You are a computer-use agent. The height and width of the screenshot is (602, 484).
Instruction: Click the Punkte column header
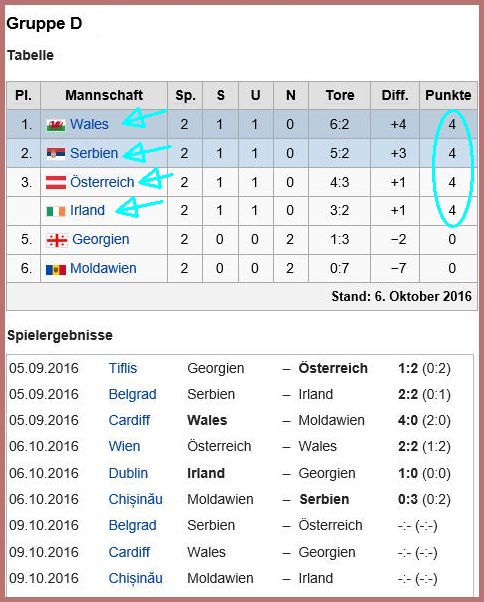coord(448,95)
